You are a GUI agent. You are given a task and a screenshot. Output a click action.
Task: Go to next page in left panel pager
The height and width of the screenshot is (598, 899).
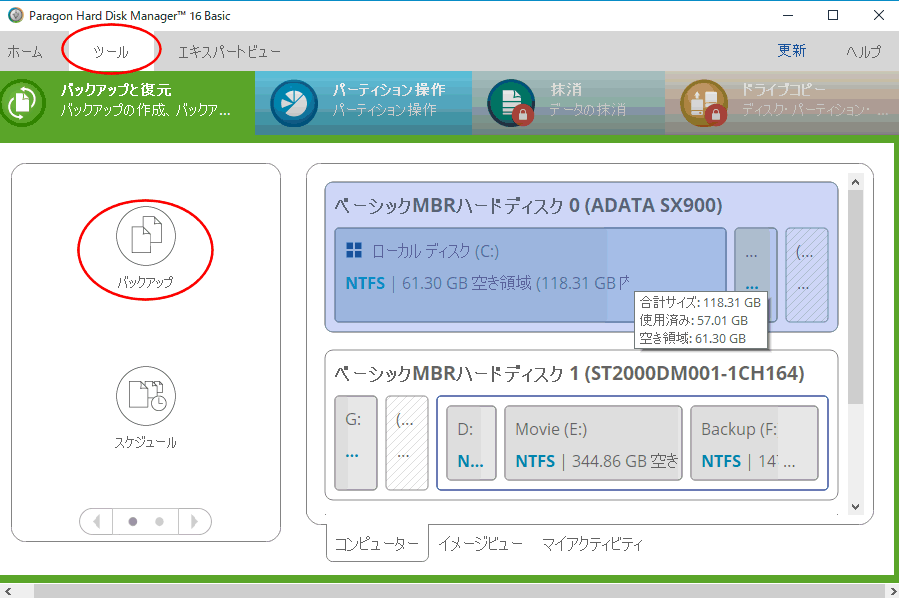coord(195,521)
